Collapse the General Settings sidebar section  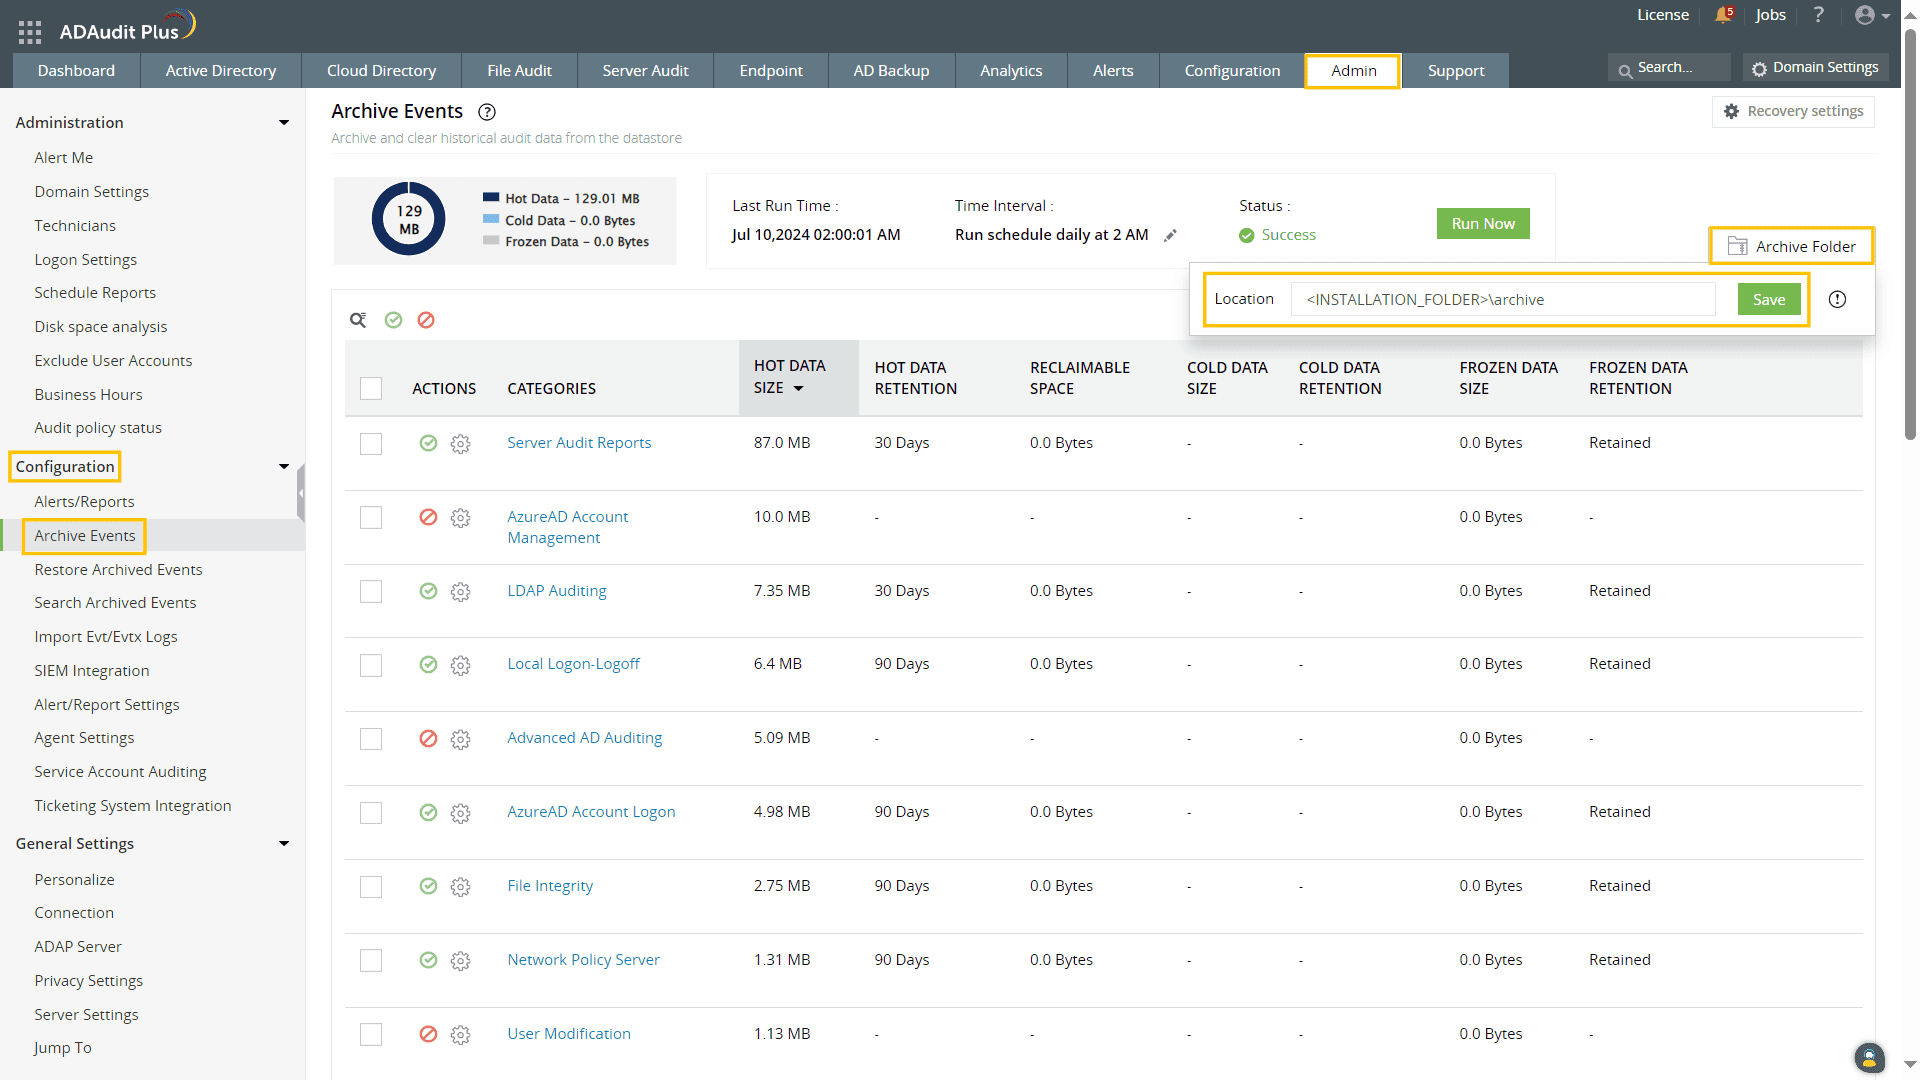click(x=284, y=844)
